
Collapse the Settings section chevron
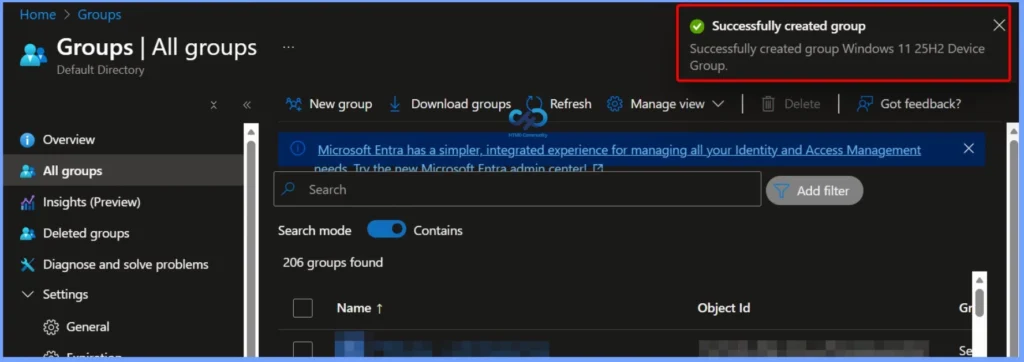point(27,295)
